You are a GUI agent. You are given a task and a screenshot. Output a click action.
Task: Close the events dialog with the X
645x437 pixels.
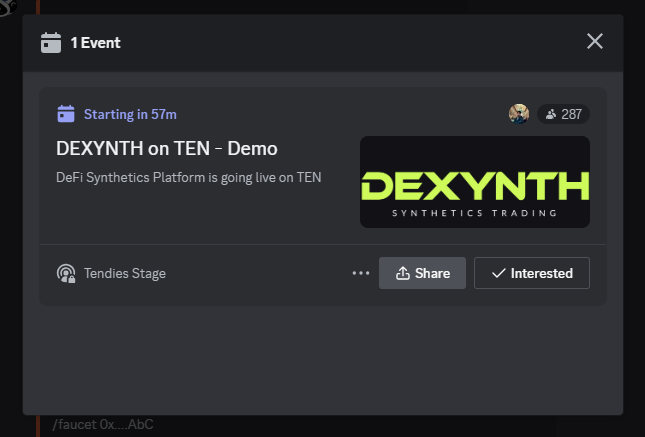pos(594,41)
